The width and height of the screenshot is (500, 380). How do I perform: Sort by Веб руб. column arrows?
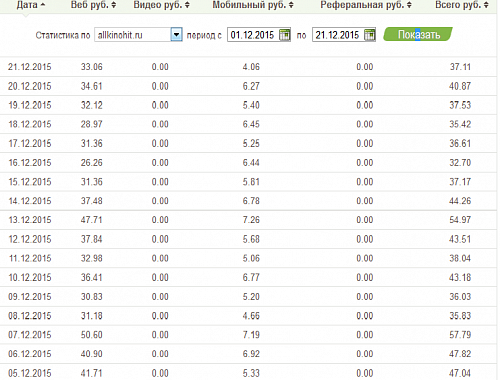pos(114,5)
